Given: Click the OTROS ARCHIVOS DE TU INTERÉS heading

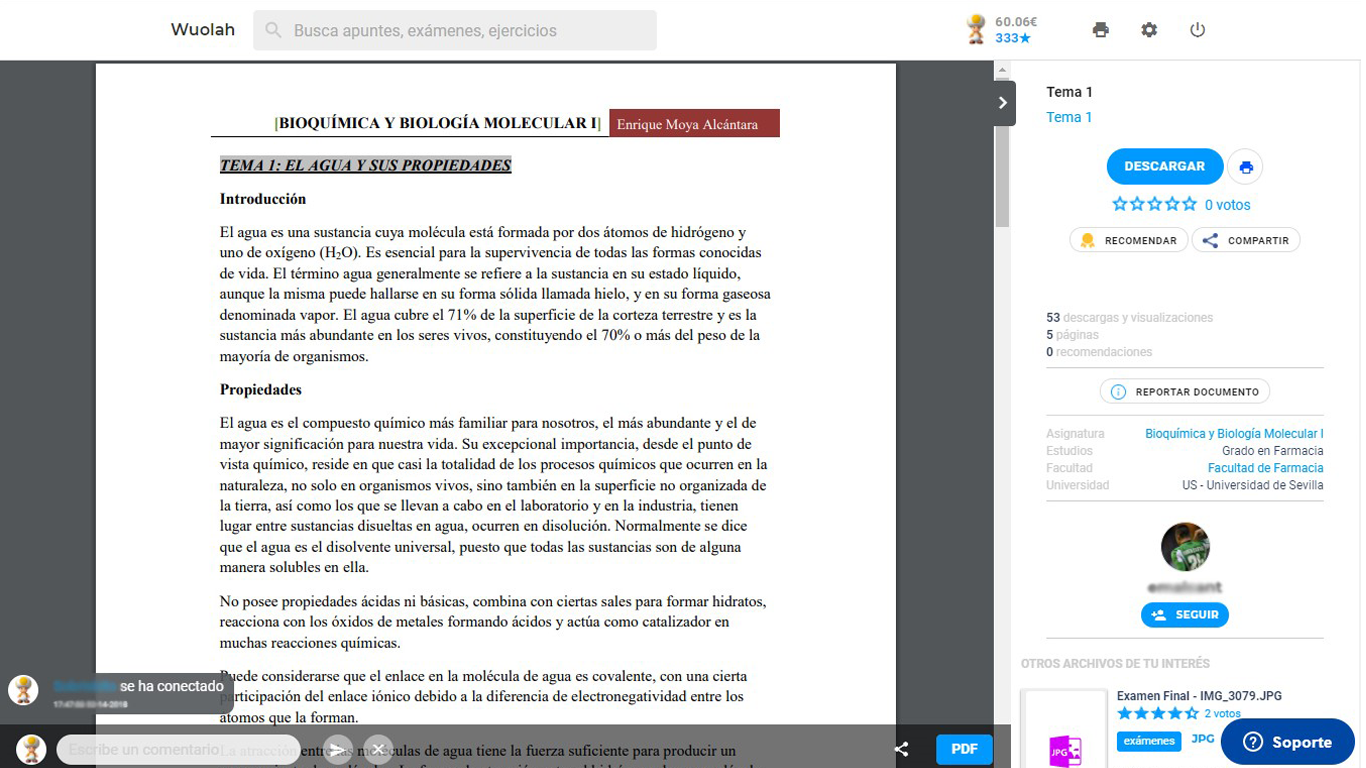Looking at the screenshot, I should pos(1115,663).
